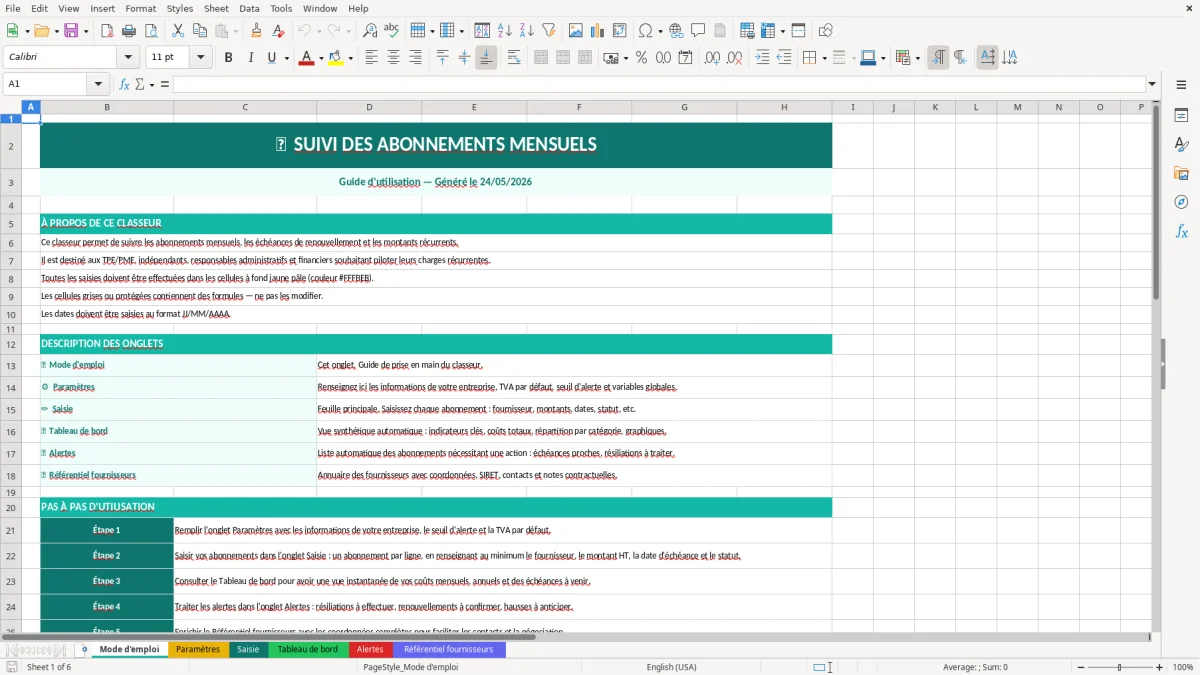Open borders dropdown arrow
Viewport: 1200px width, 675px height.
[x=825, y=58]
